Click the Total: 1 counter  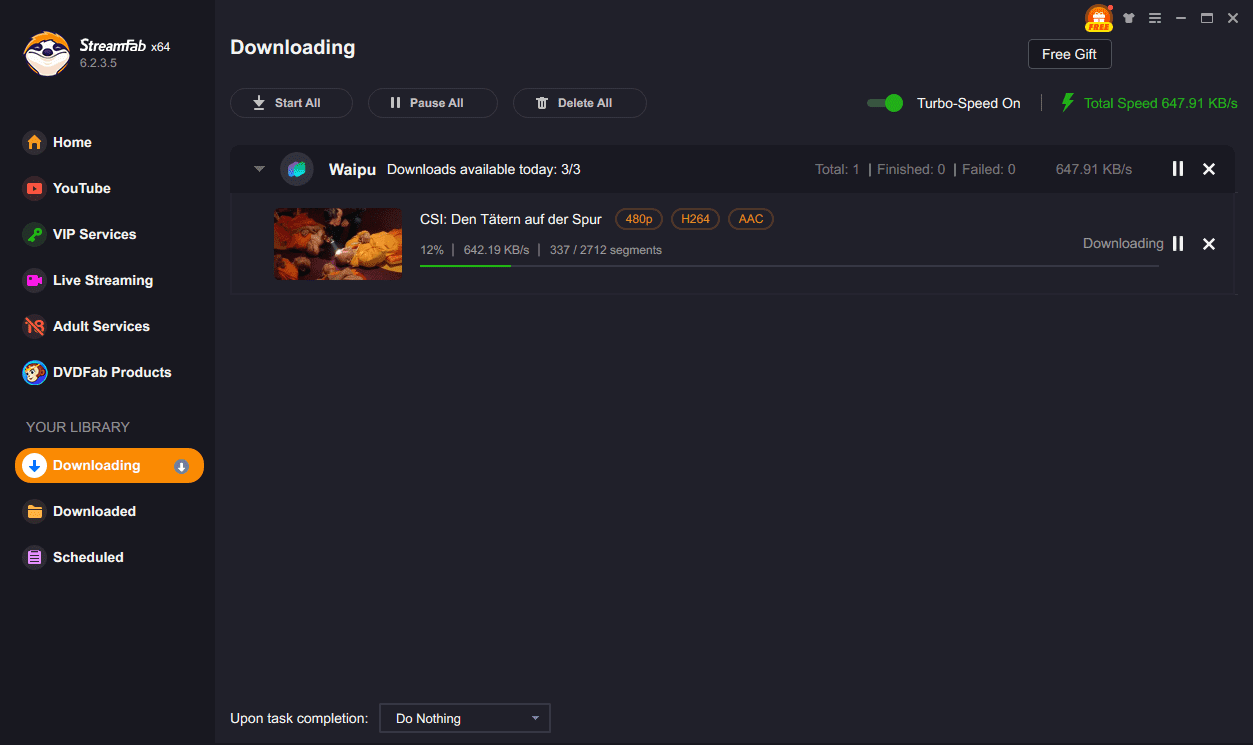[837, 169]
